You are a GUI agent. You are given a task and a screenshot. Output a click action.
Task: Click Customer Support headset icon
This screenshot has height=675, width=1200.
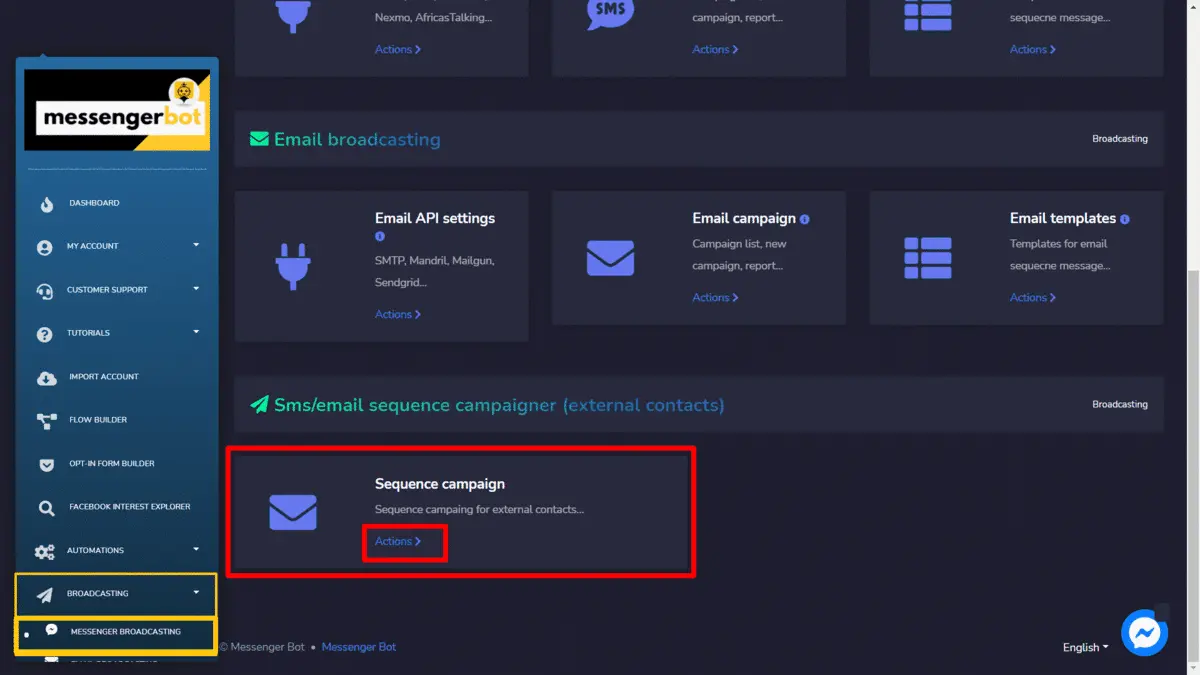[x=45, y=291]
